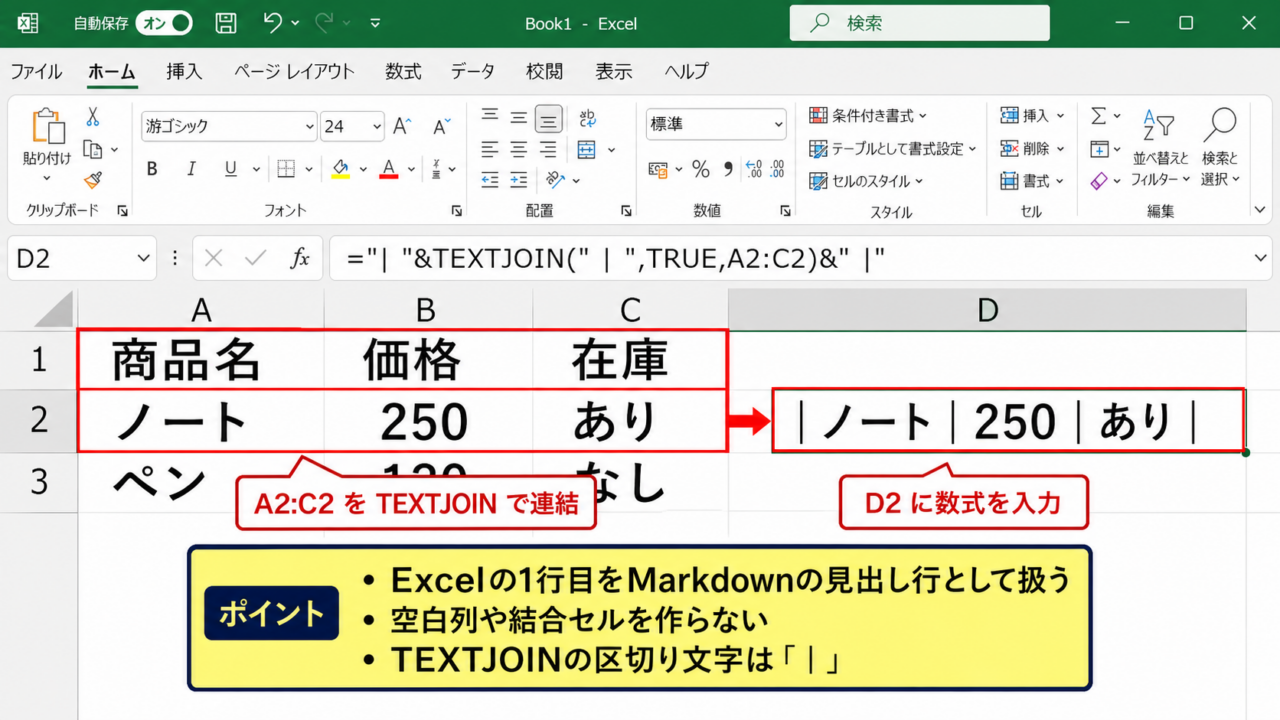Open the データ tab

point(473,71)
